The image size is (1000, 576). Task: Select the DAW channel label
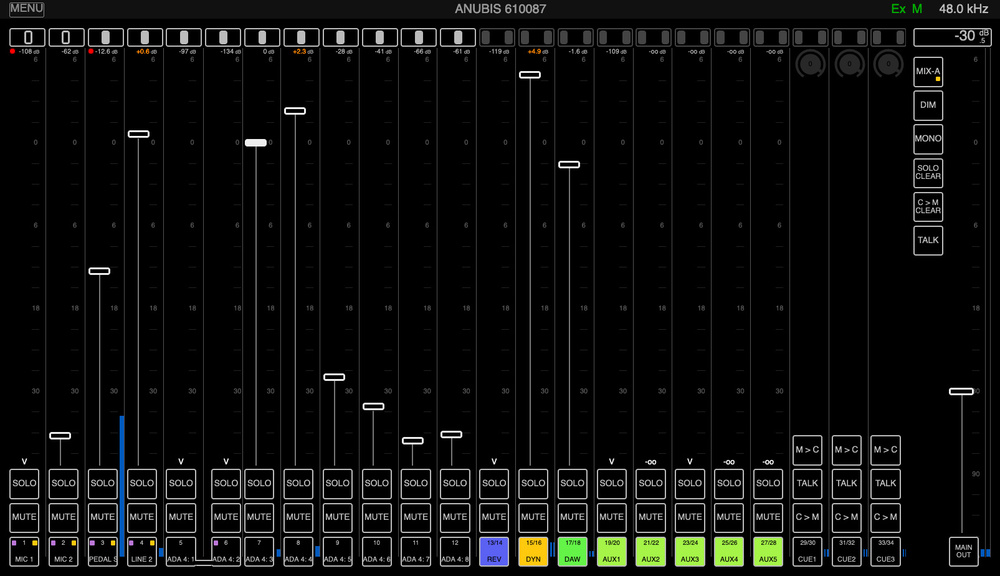pyautogui.click(x=572, y=551)
